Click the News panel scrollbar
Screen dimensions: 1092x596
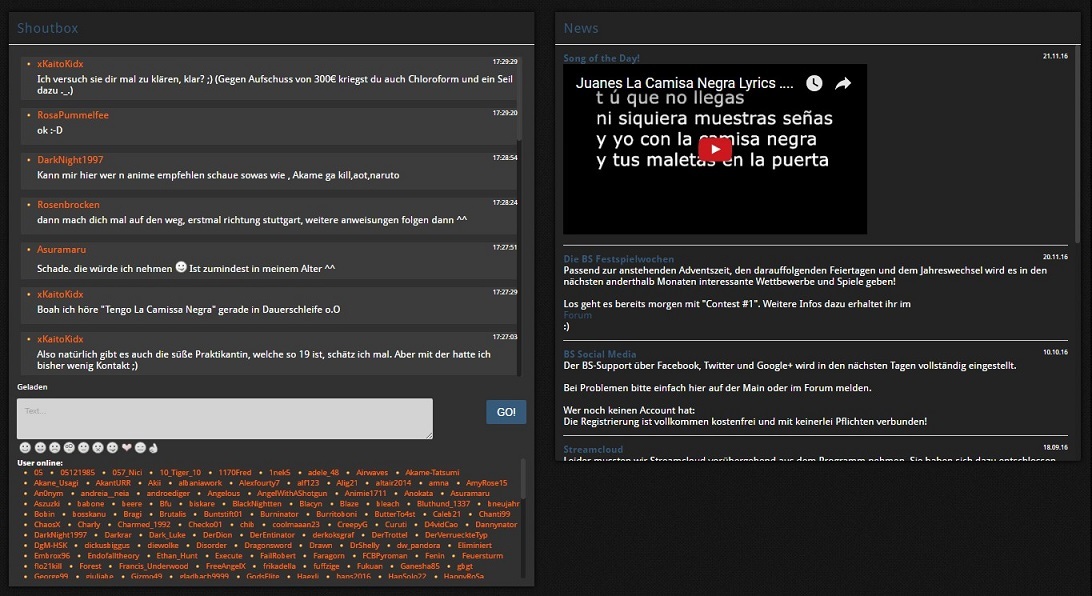click(1077, 145)
